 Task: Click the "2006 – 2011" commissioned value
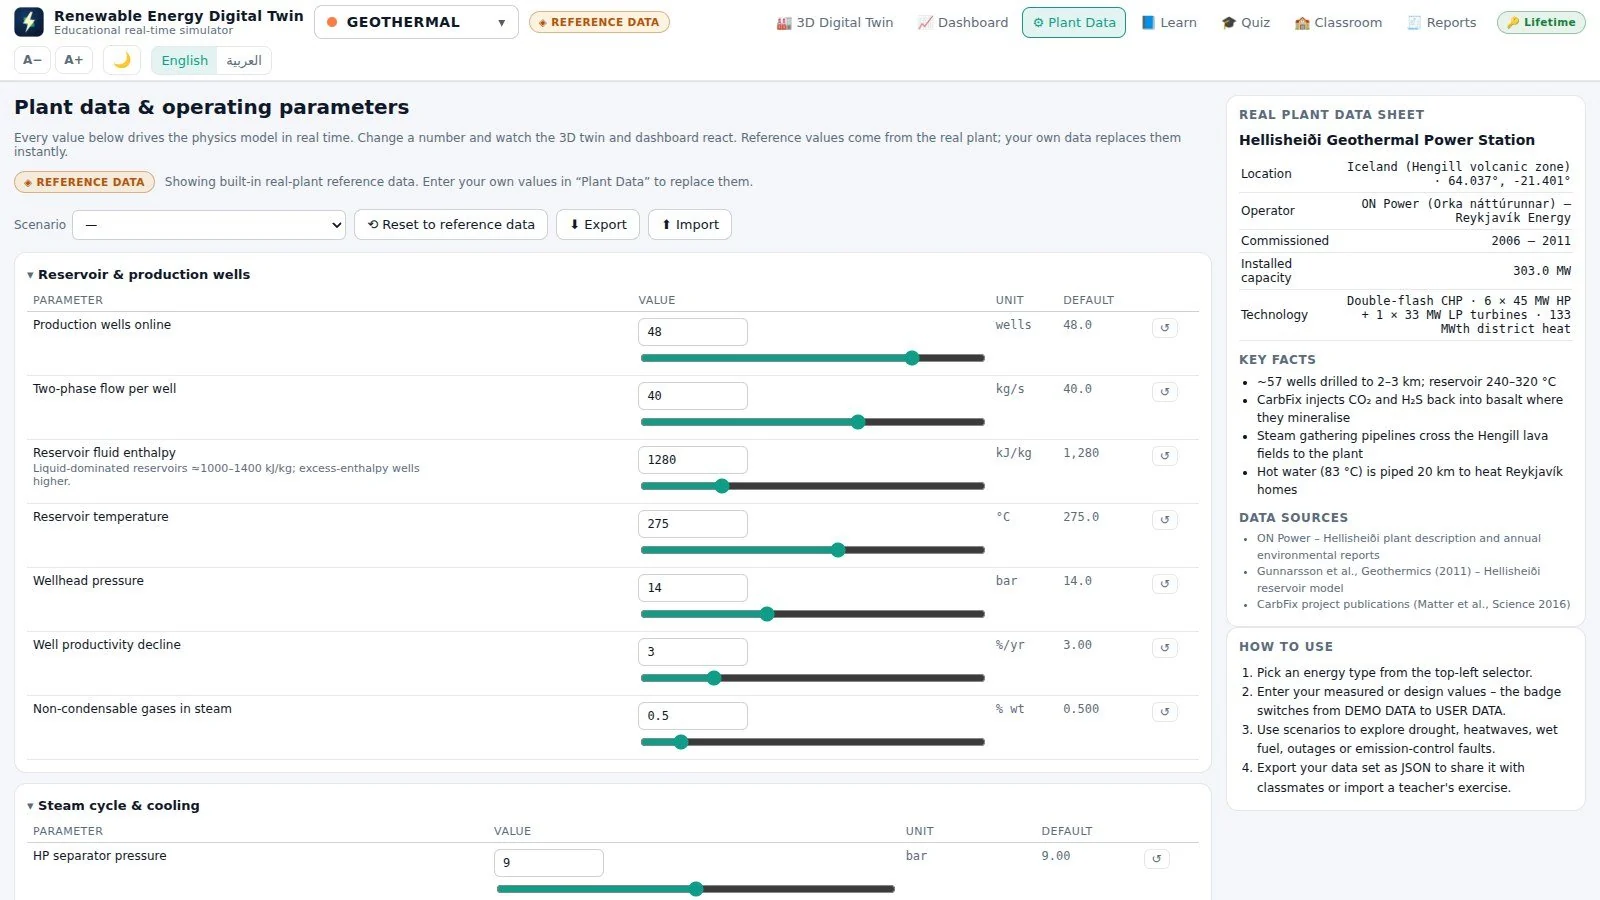tap(1530, 241)
